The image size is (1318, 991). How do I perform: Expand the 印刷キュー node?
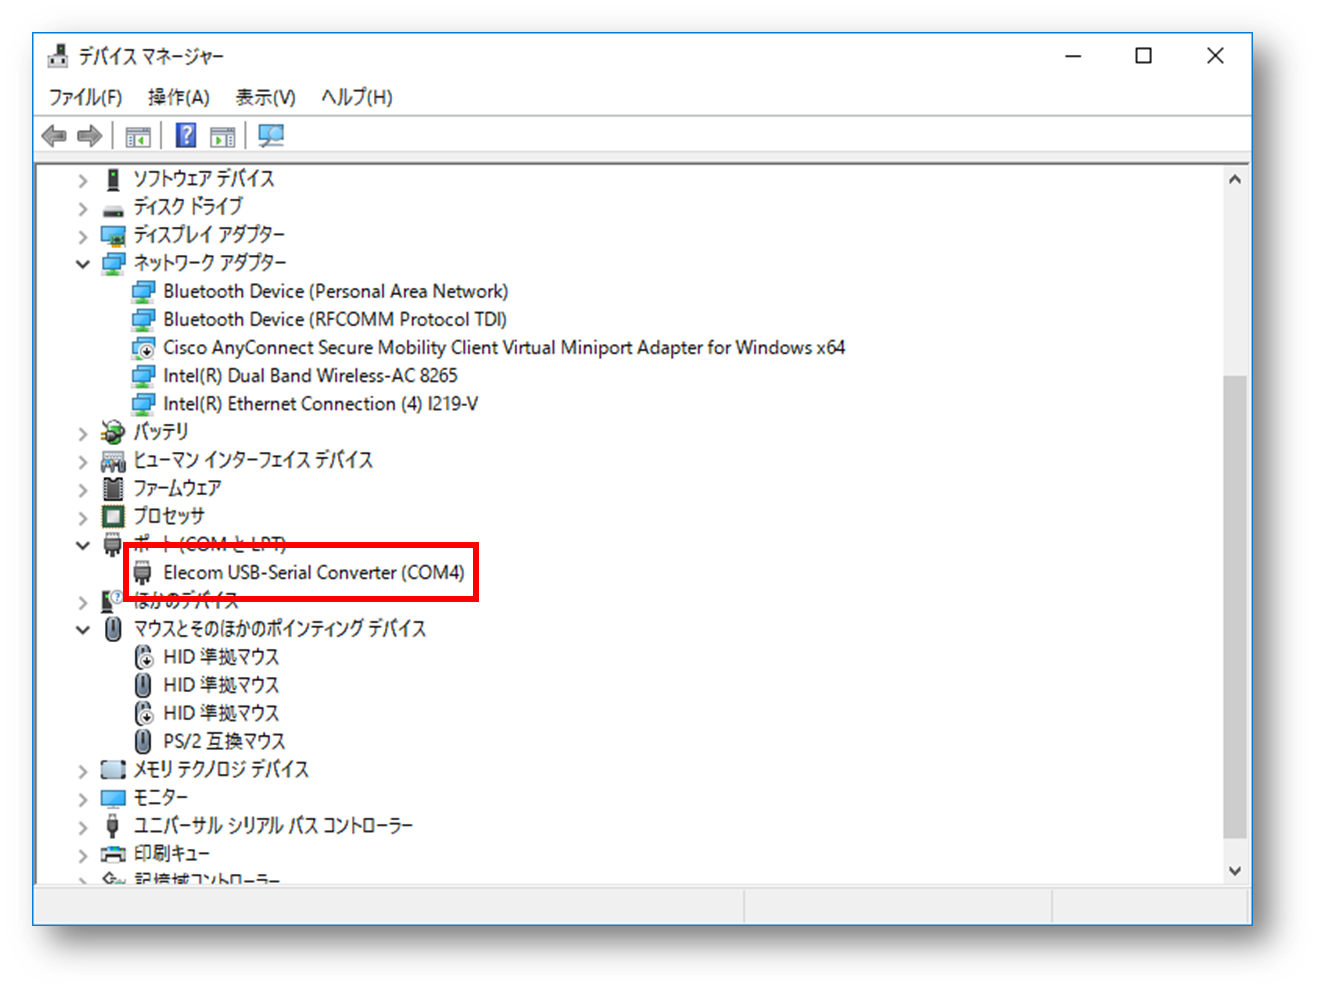[83, 854]
